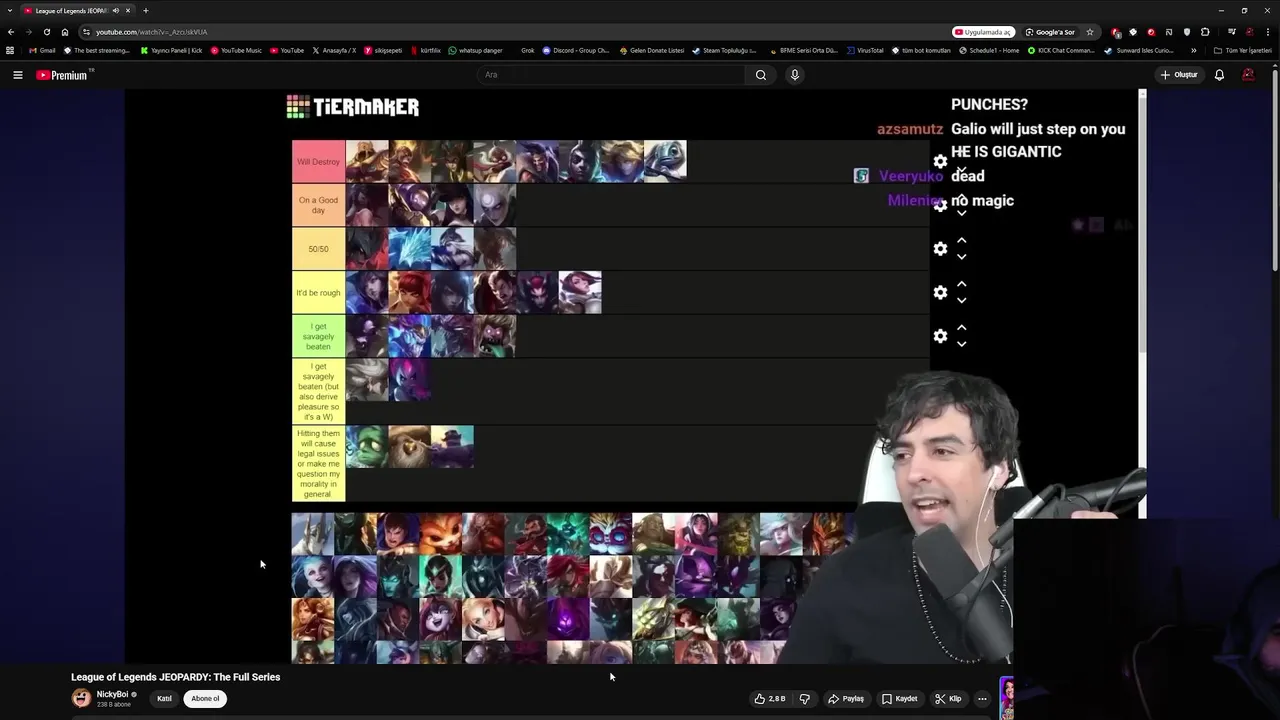Open browser home page icon
1280x720 pixels.
click(65, 32)
